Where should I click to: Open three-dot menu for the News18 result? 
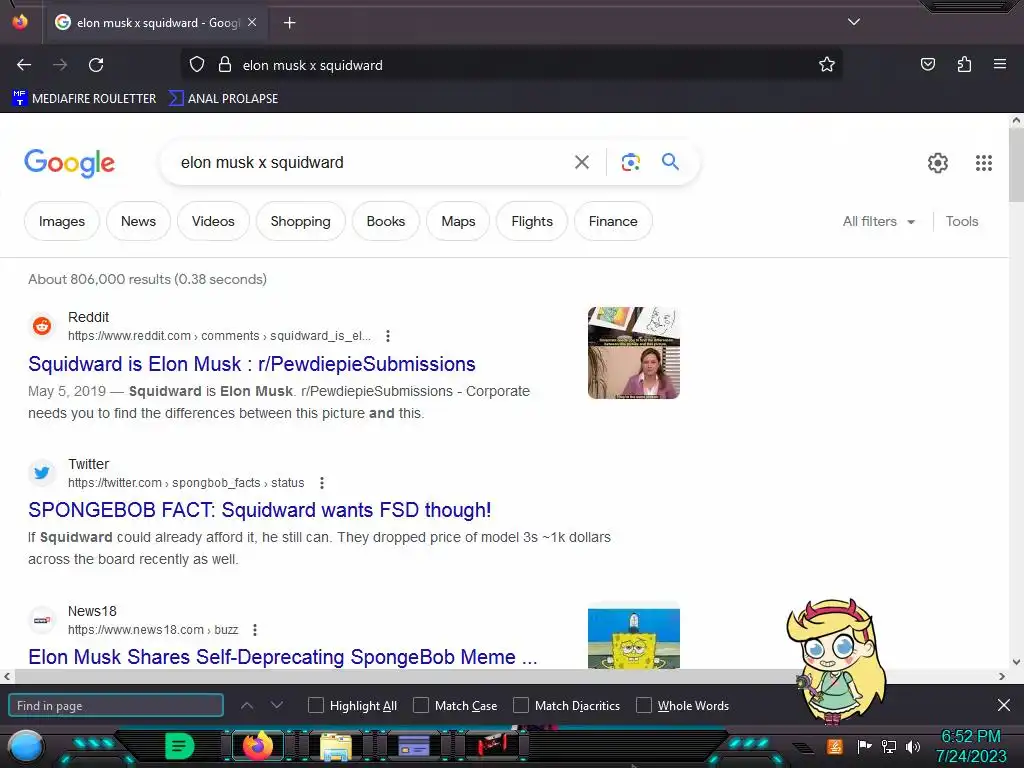coord(255,630)
